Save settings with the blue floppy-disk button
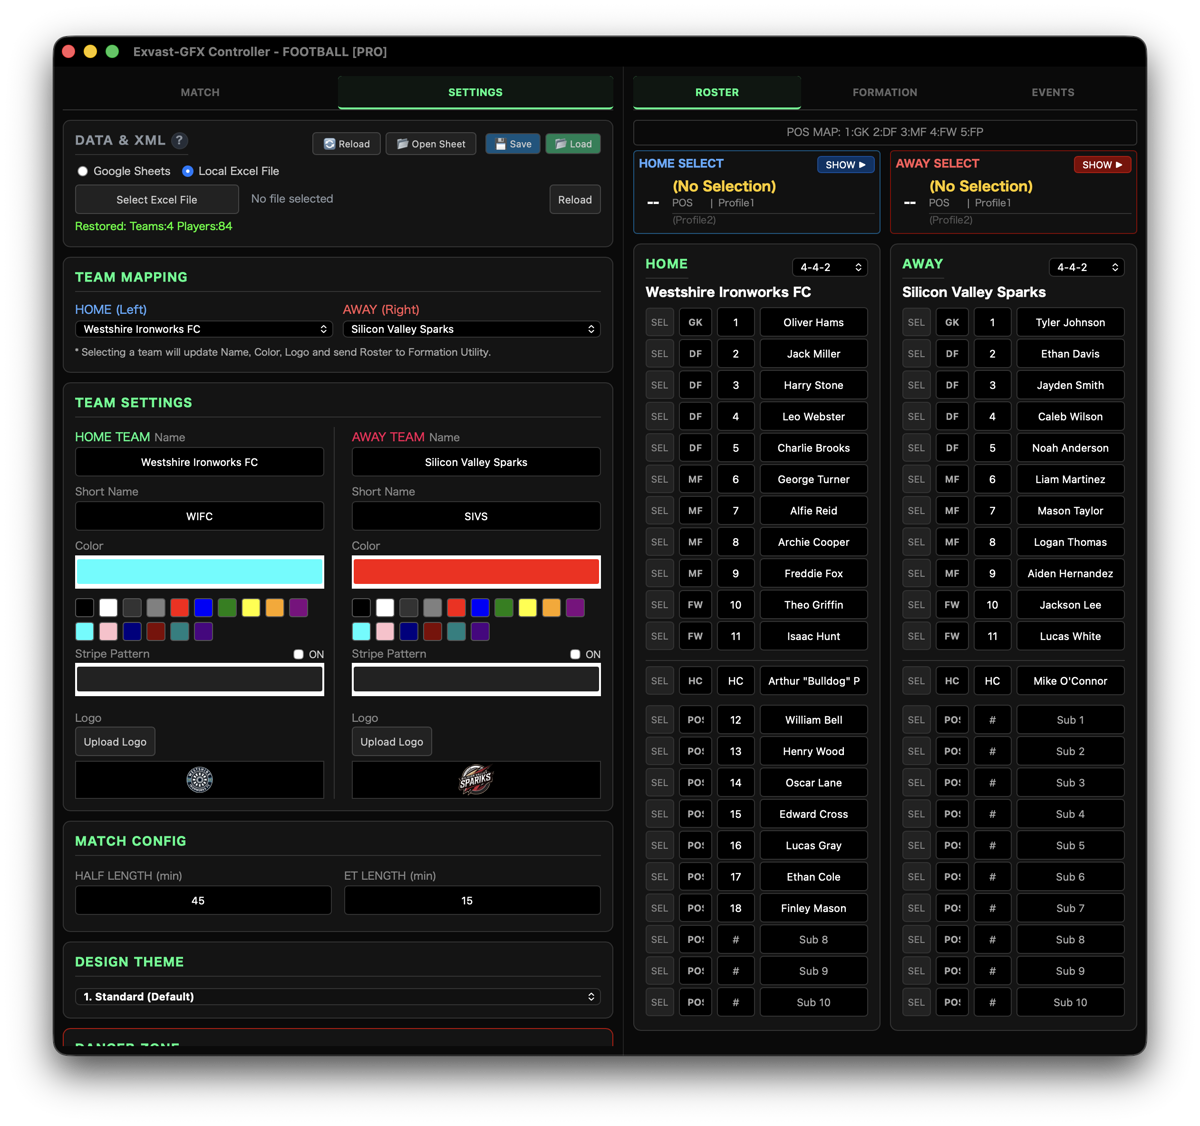 pyautogui.click(x=513, y=144)
